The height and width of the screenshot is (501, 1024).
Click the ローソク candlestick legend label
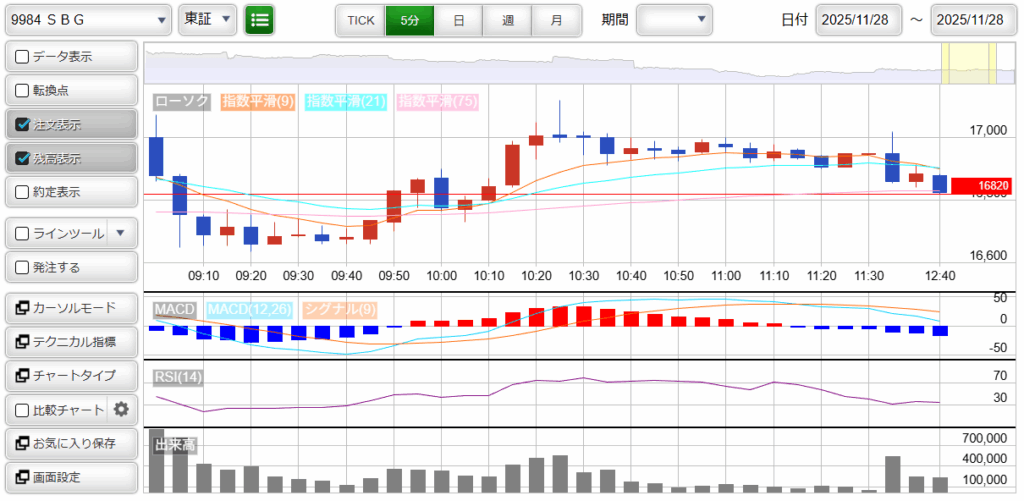click(x=181, y=101)
